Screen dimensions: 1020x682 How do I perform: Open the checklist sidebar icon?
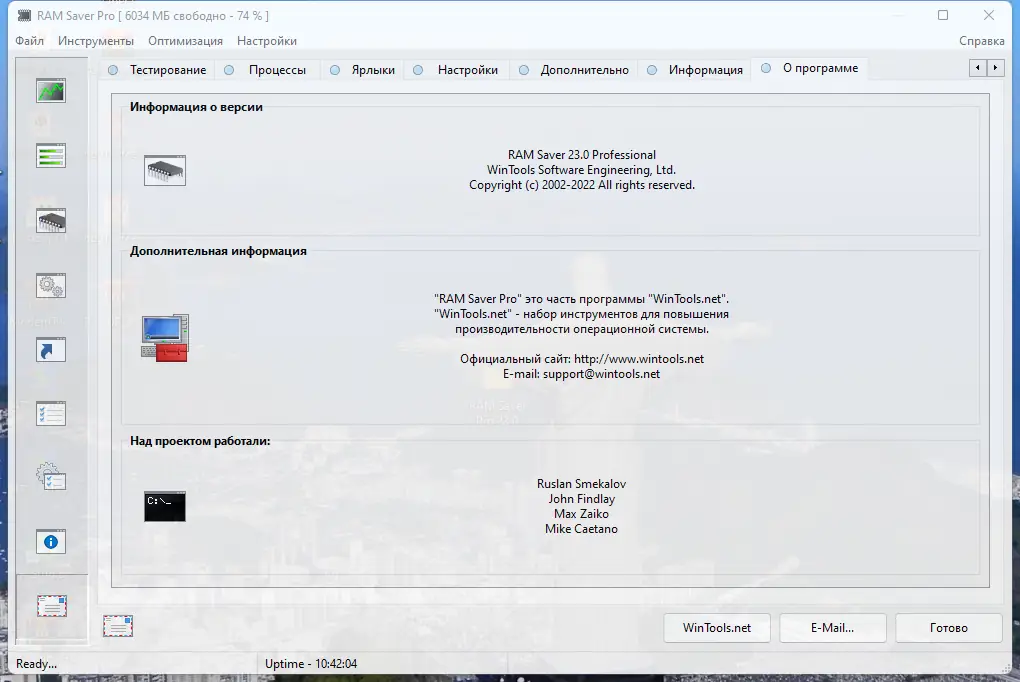pyautogui.click(x=51, y=414)
